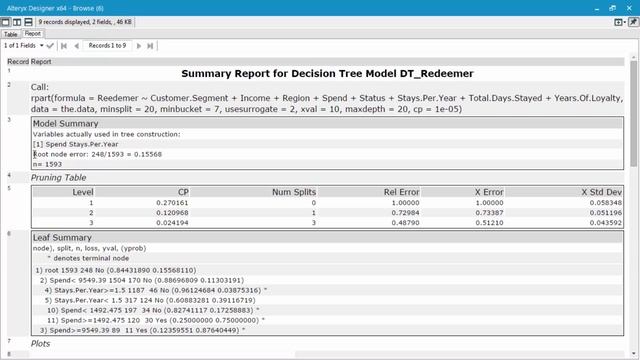
Task: Click the 'CP' column header
Action: (x=183, y=192)
